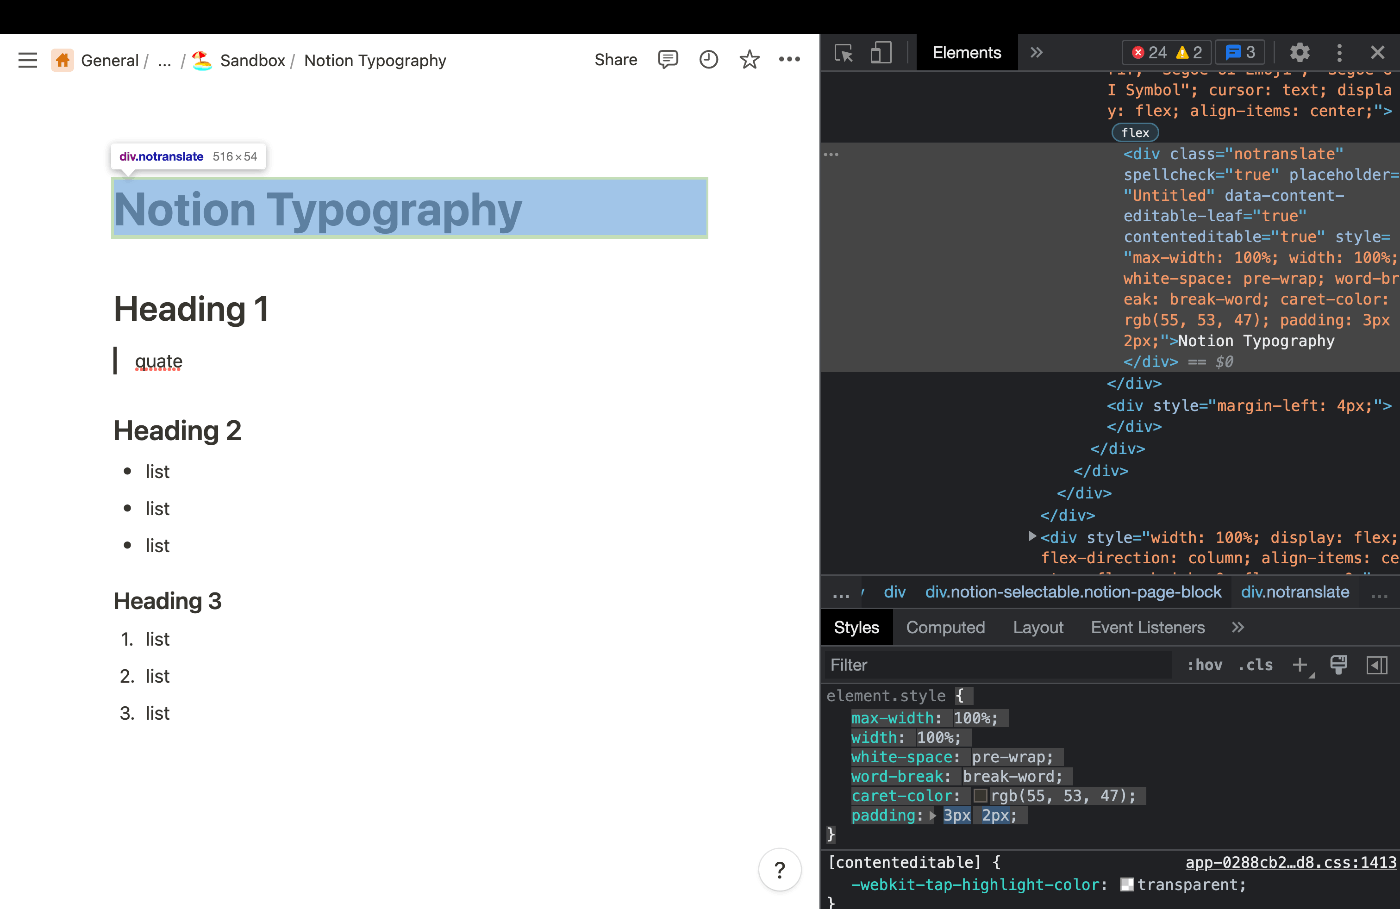Select div.notranslate in DOM breadcrumb
Screen dimensions: 1400x909
pyautogui.click(x=1295, y=592)
